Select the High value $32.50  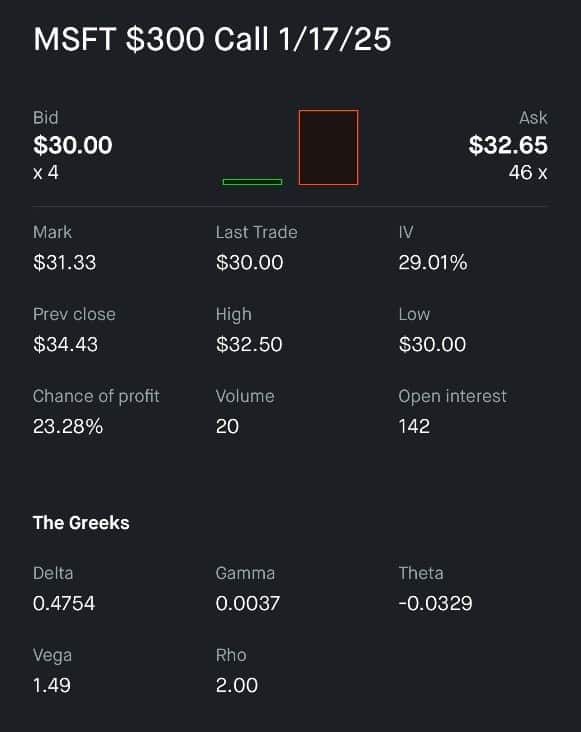point(249,345)
